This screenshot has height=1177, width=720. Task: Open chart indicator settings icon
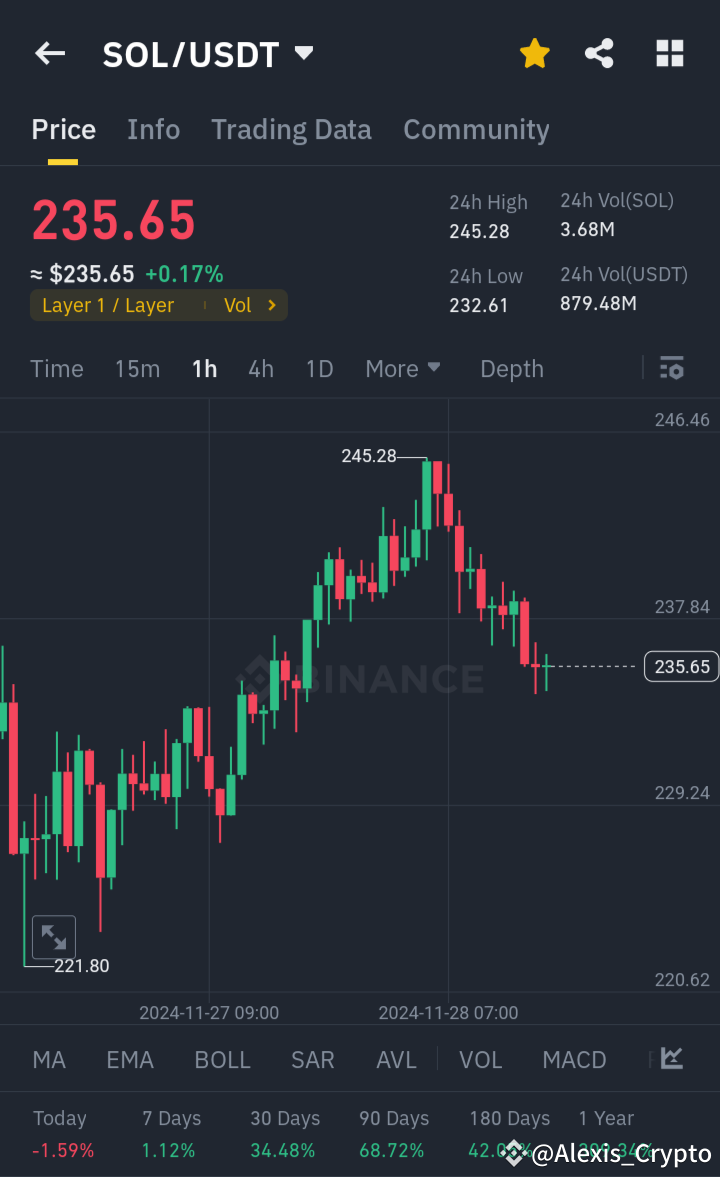pos(671,368)
